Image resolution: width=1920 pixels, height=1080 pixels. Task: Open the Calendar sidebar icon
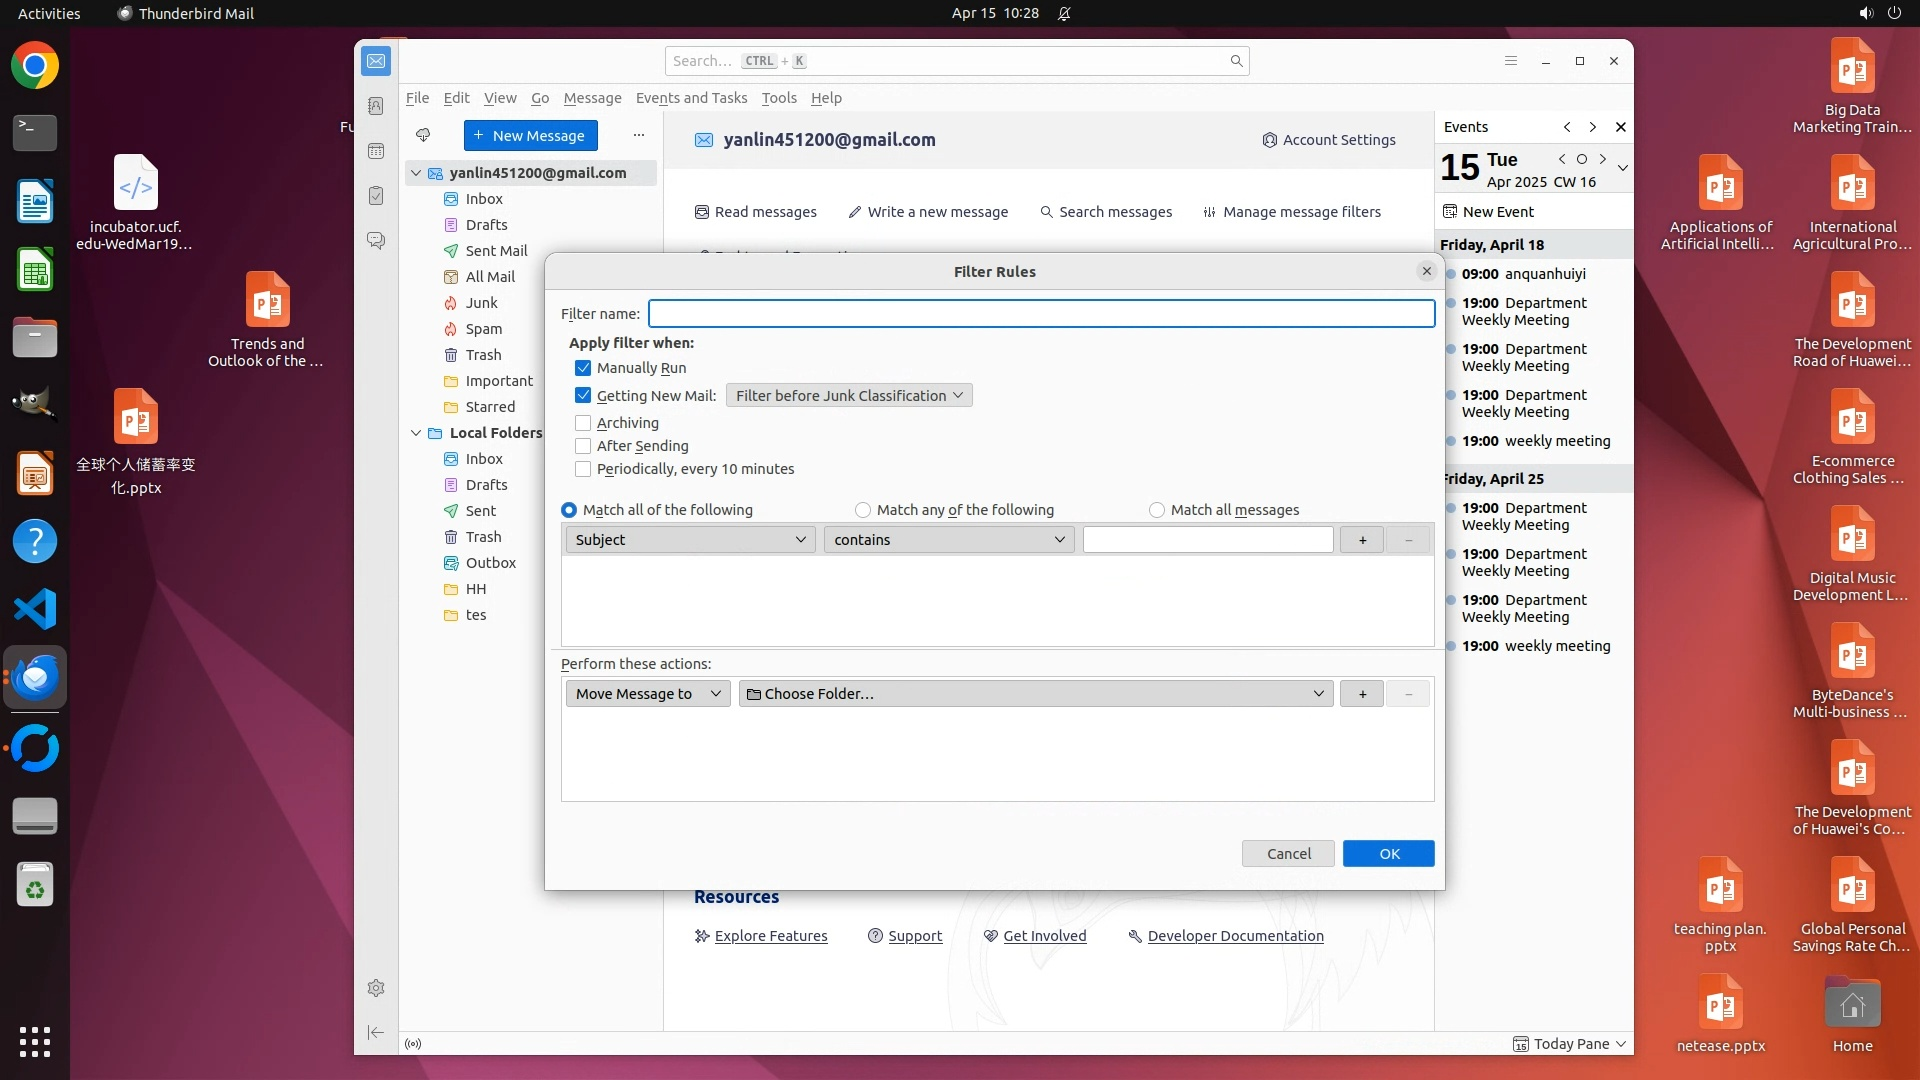376,151
